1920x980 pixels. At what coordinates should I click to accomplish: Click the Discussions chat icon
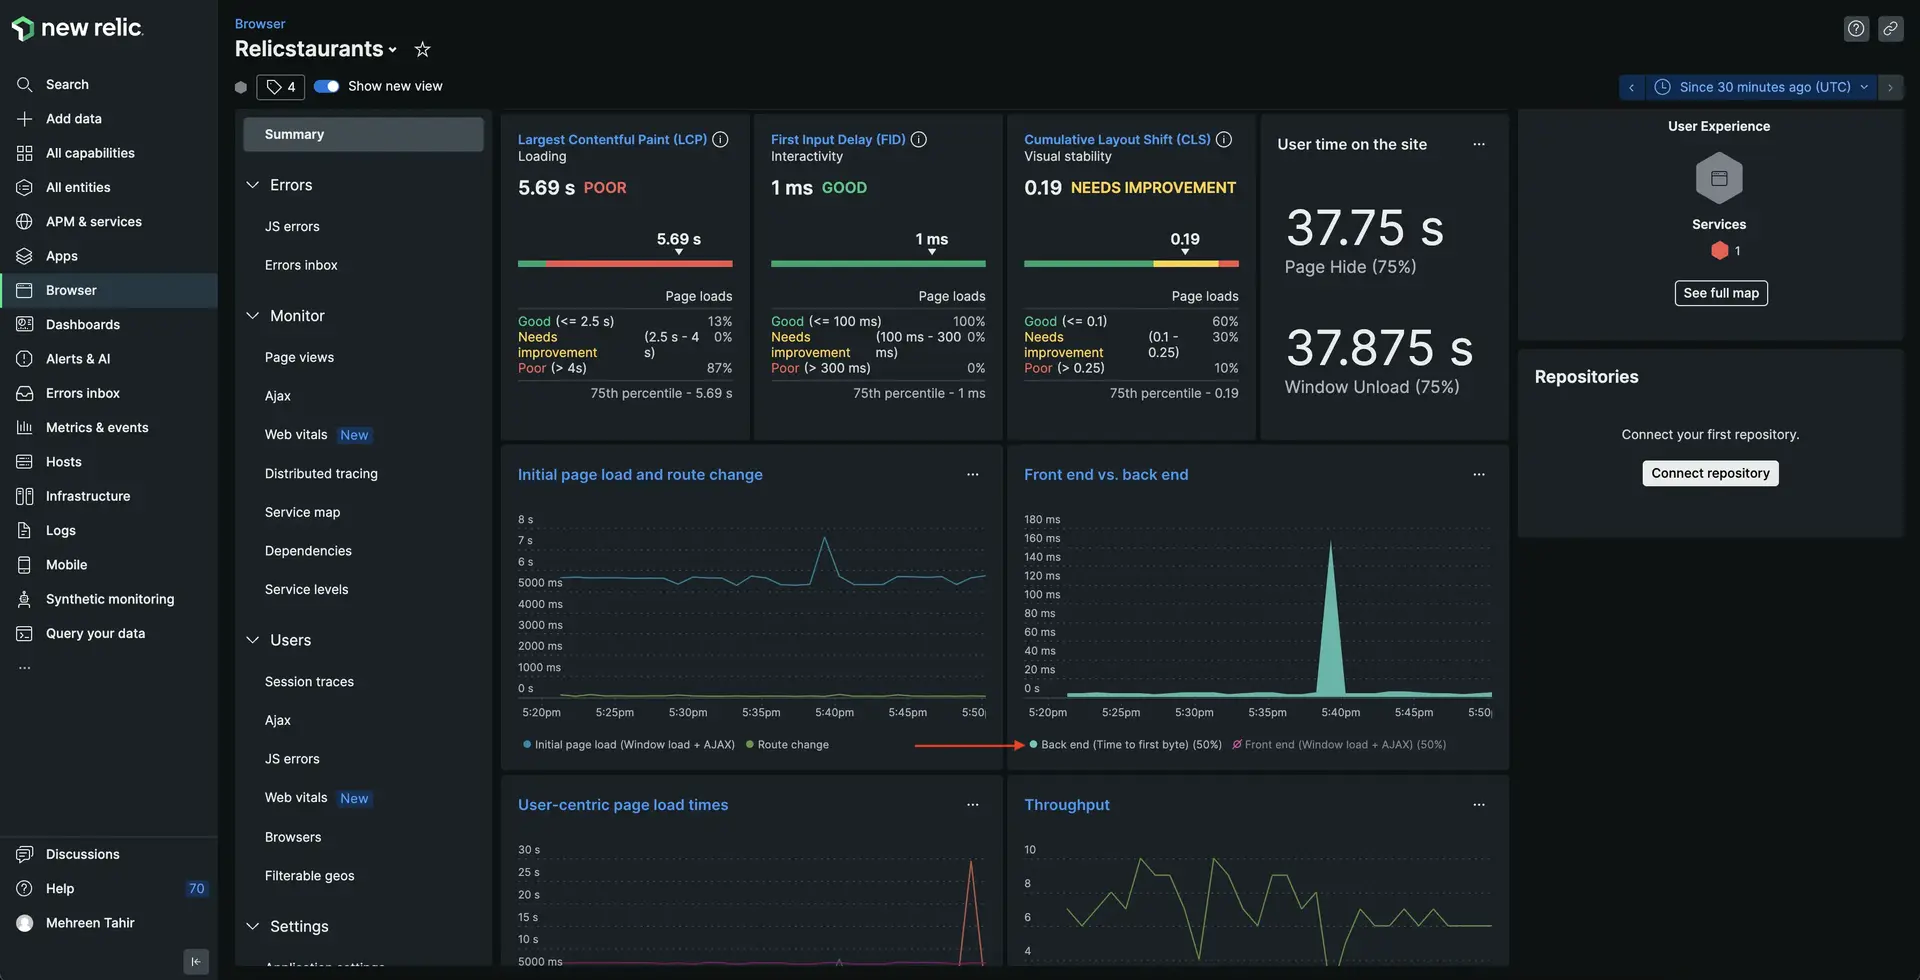25,854
